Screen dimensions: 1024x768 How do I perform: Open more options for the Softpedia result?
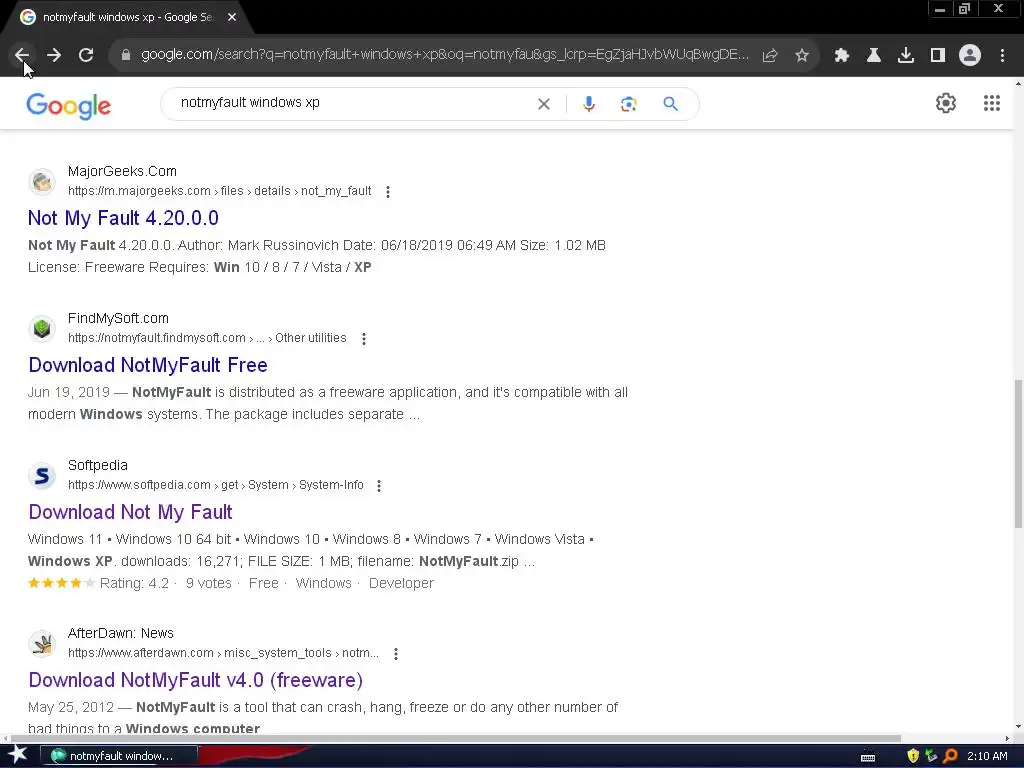379,486
